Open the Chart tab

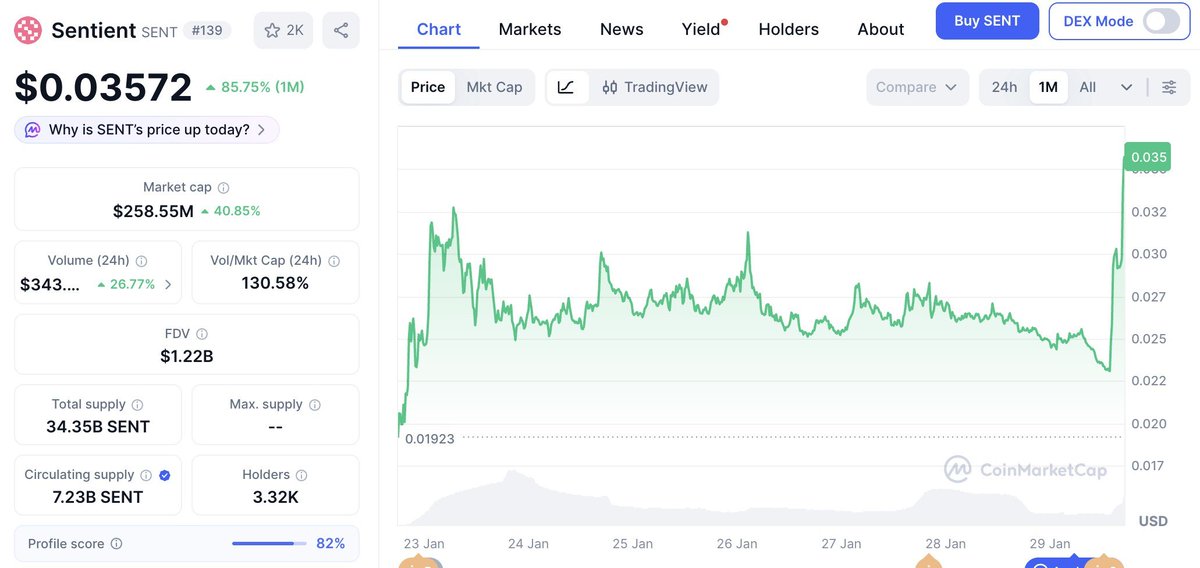tap(439, 29)
